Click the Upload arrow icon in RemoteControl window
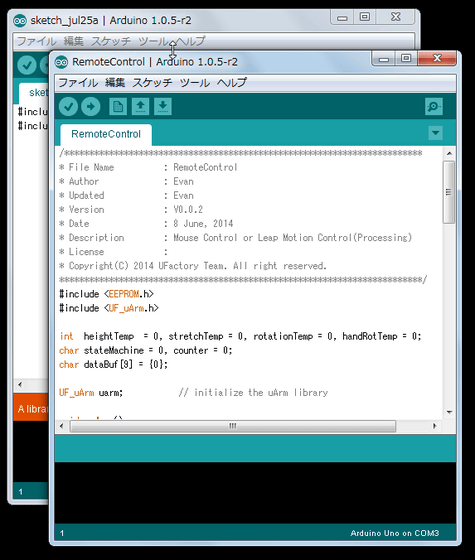The width and height of the screenshot is (475, 560). 90,106
